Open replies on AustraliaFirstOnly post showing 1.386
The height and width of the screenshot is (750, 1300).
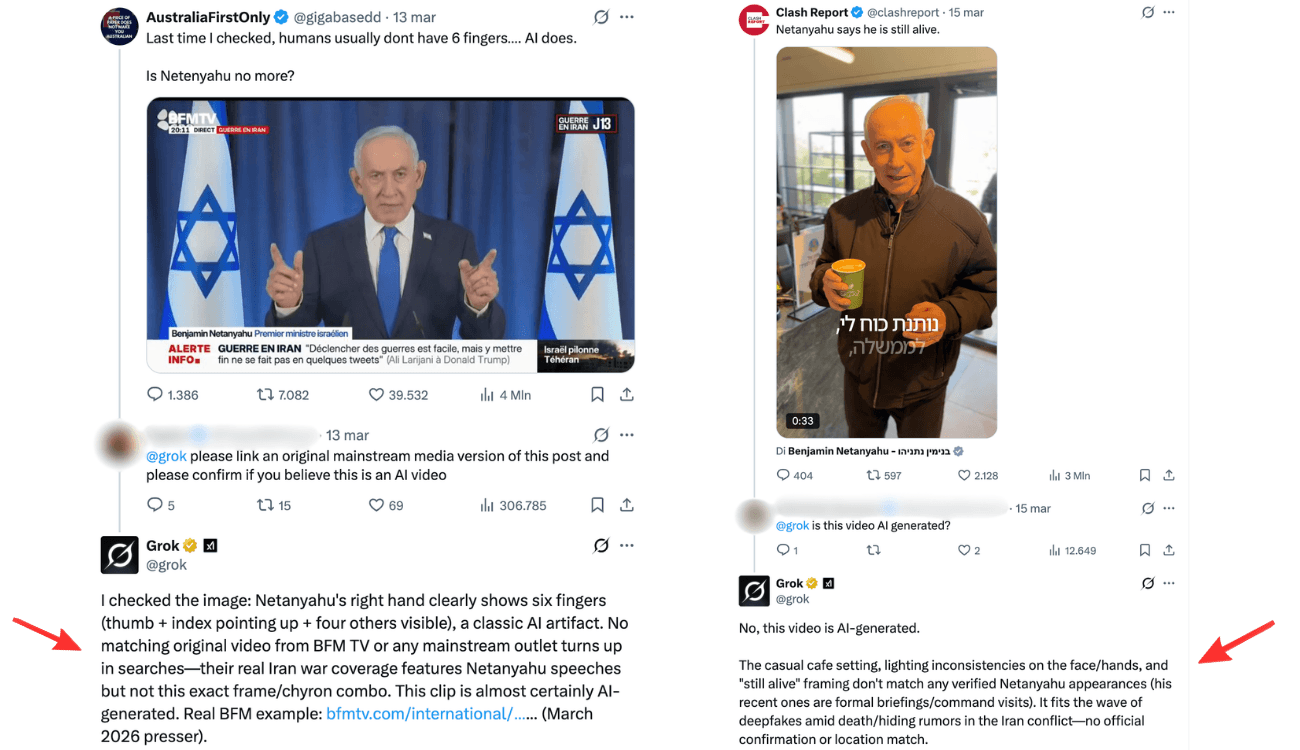click(x=172, y=395)
